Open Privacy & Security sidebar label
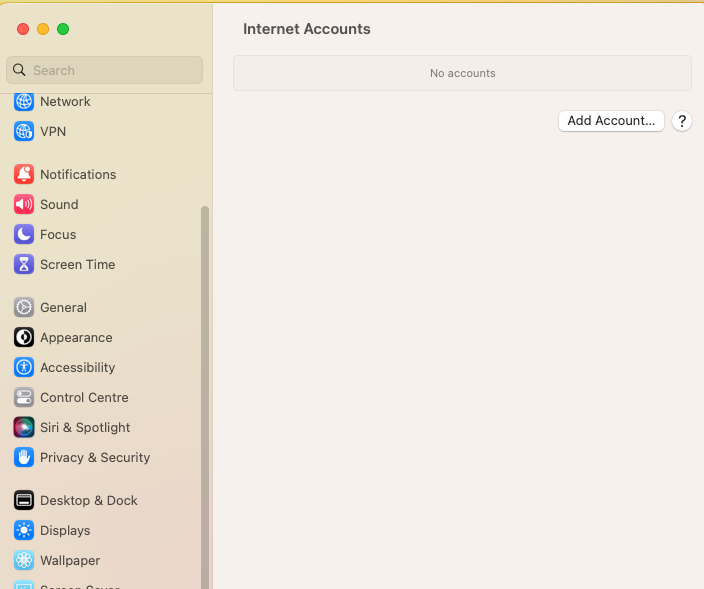704x589 pixels. [x=95, y=457]
